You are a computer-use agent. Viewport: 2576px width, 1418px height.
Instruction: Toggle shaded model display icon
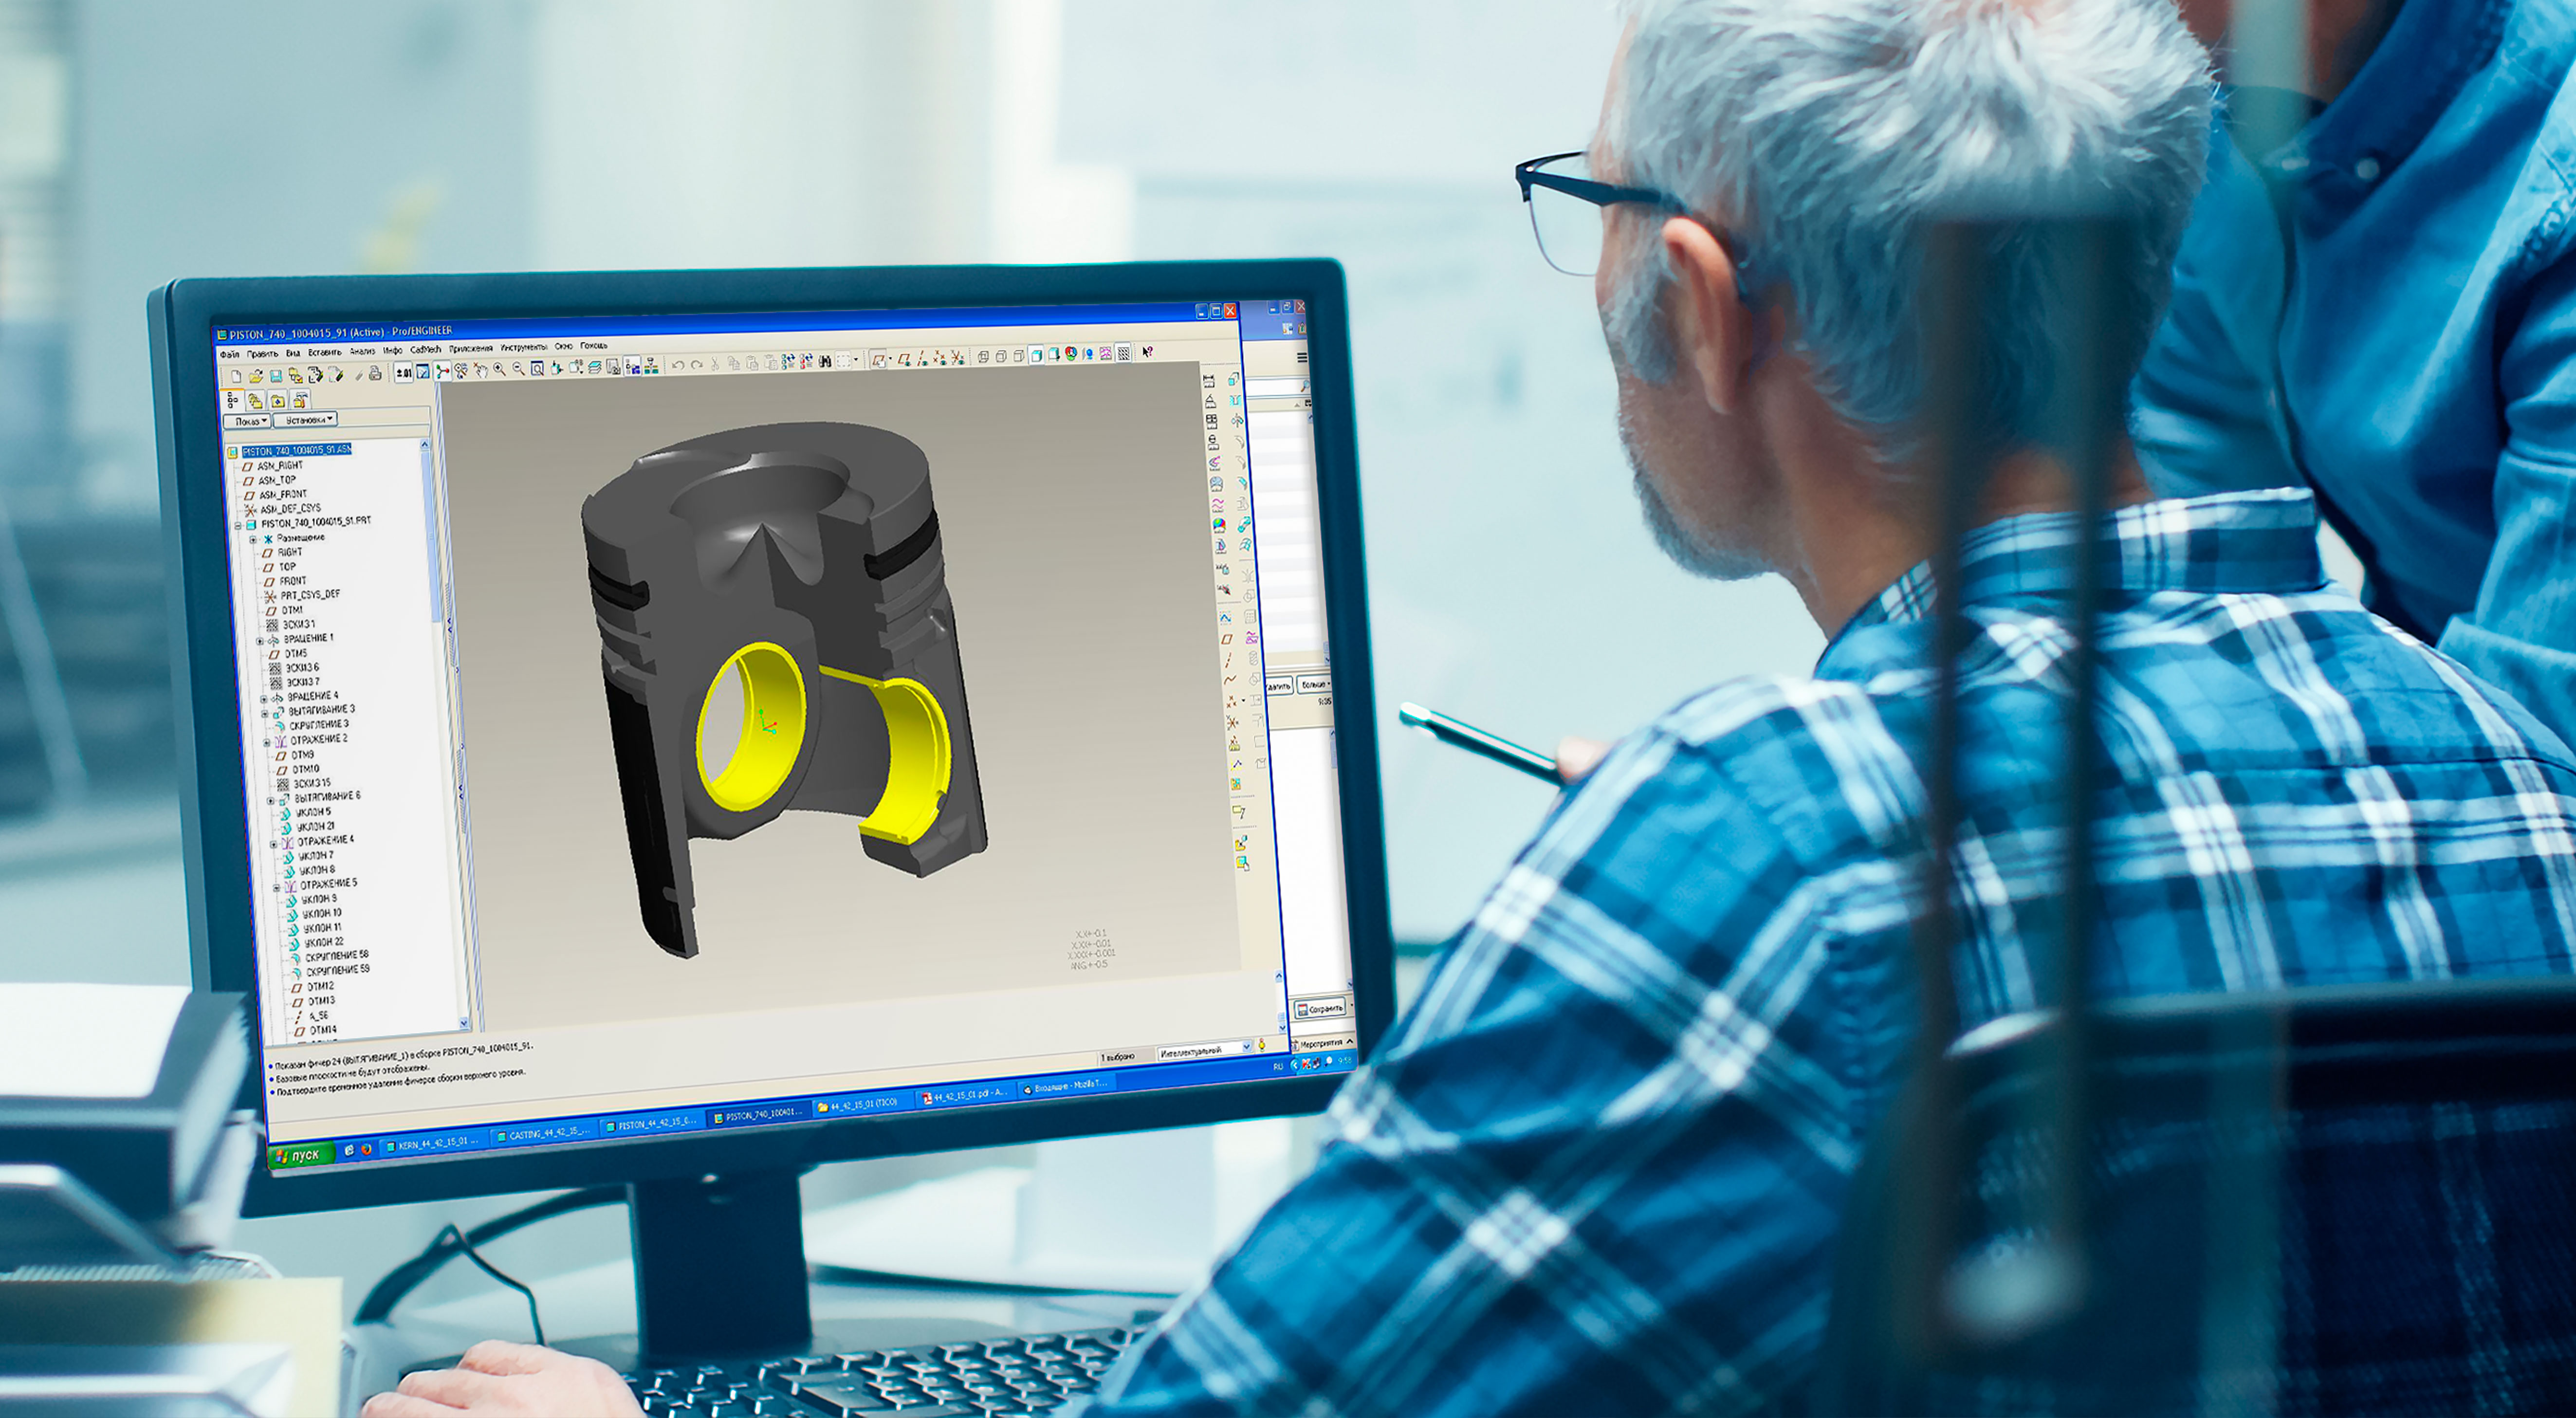coord(1036,355)
